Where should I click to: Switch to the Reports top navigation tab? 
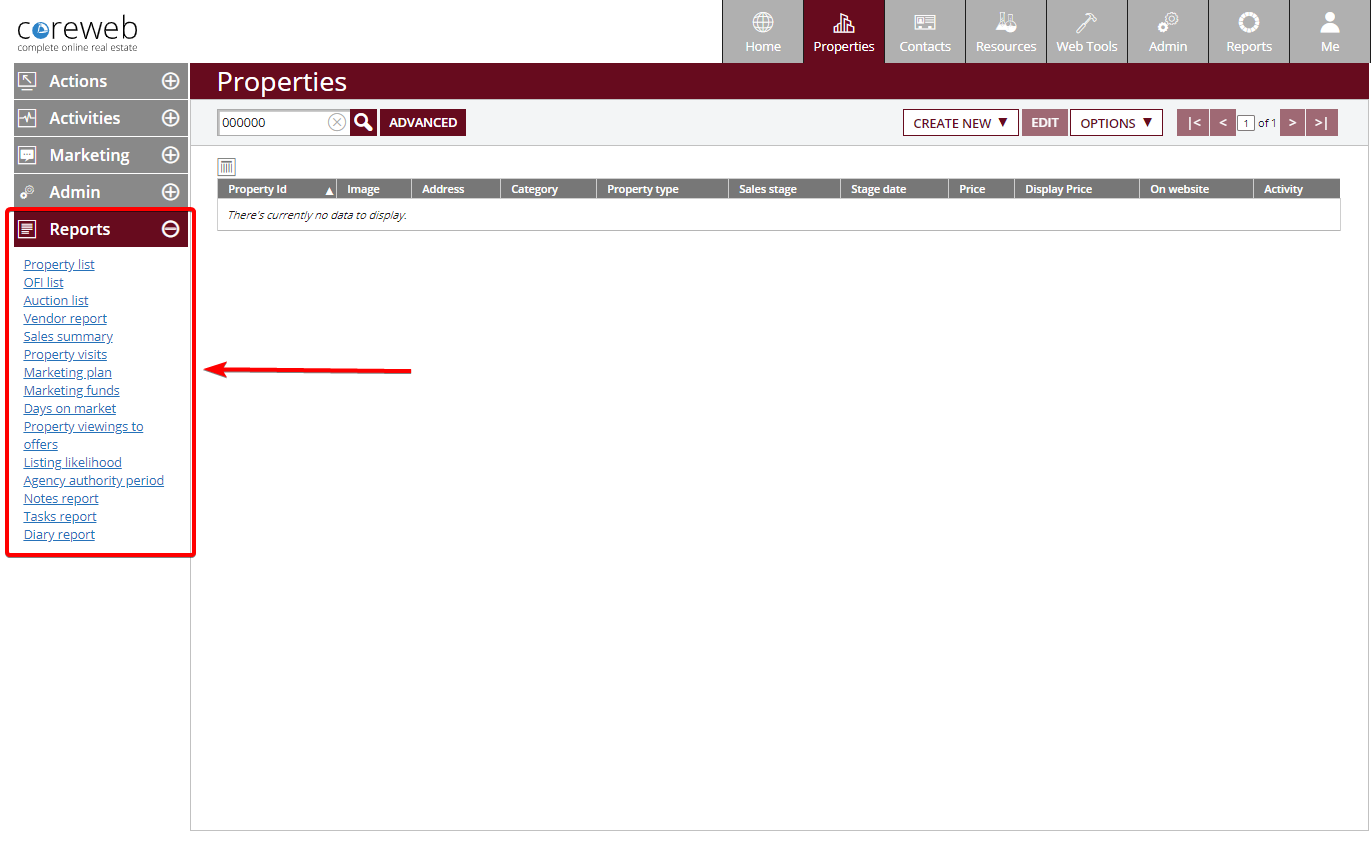[x=1248, y=32]
